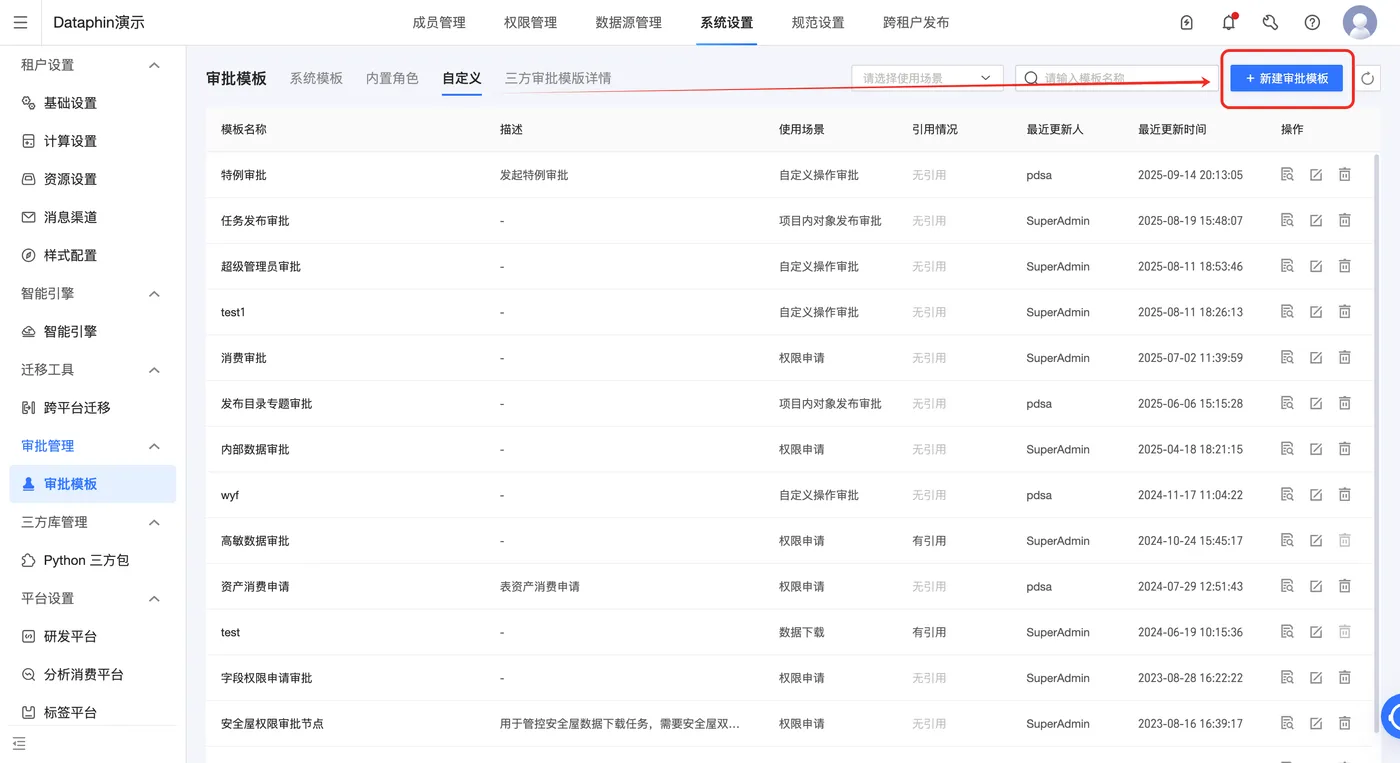Open the notification bell
The height and width of the screenshot is (763, 1400).
[x=1229, y=22]
